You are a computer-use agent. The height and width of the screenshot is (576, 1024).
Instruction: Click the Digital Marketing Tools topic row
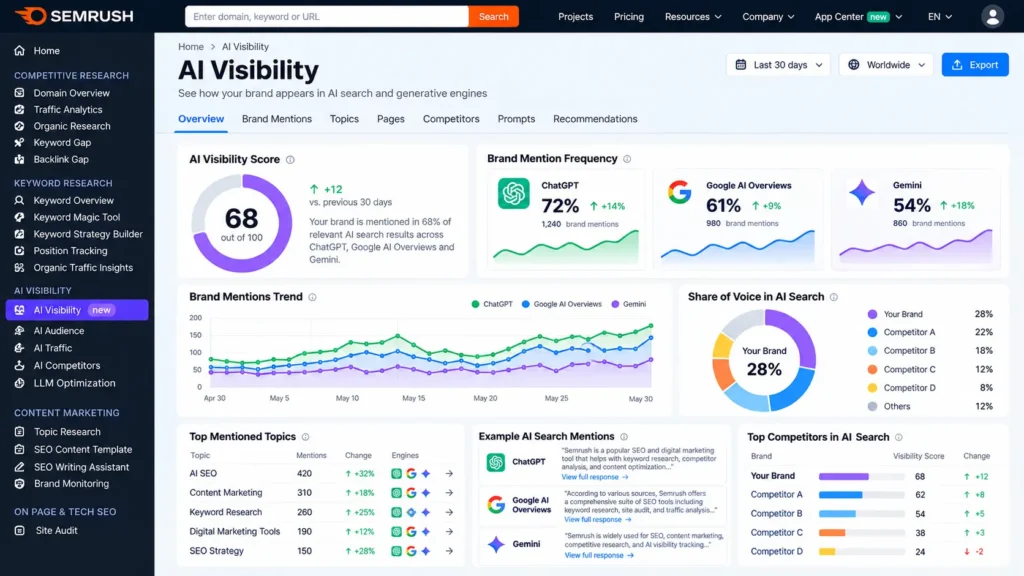click(321, 532)
